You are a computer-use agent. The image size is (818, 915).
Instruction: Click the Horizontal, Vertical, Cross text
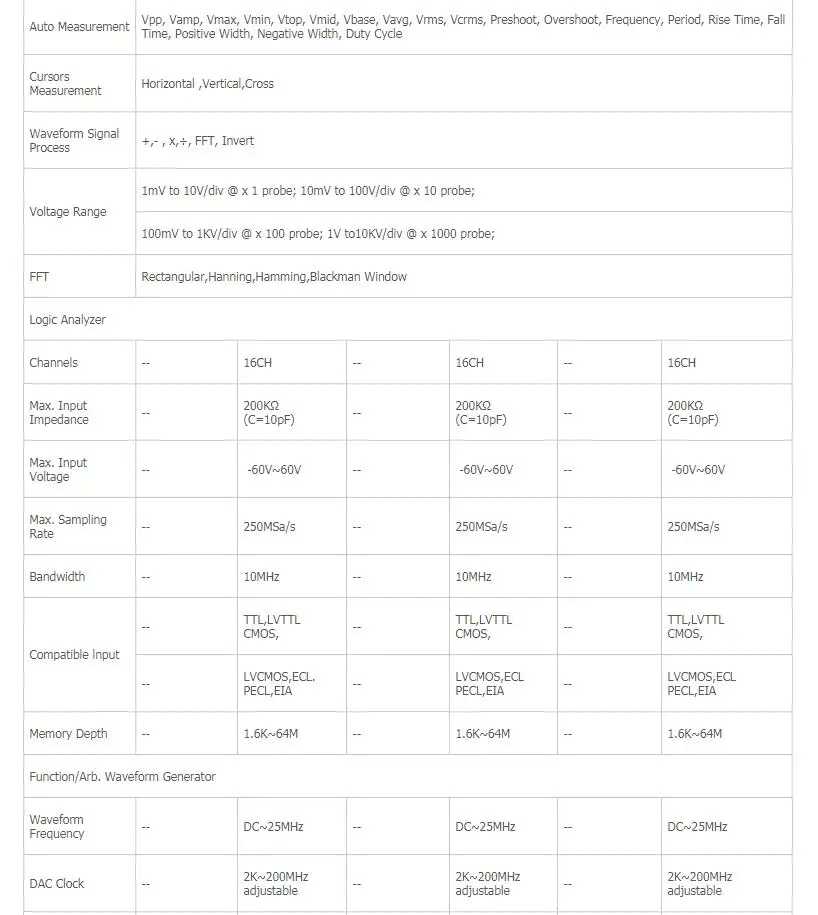click(x=207, y=83)
